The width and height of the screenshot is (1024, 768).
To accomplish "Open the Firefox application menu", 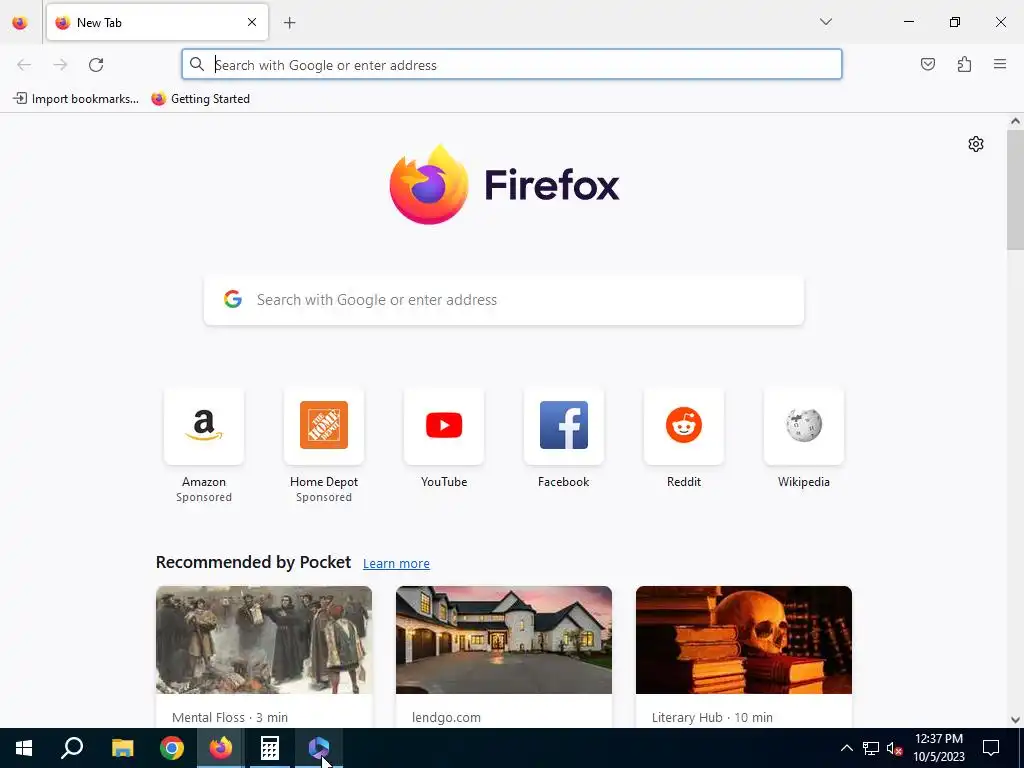I will (x=1000, y=64).
